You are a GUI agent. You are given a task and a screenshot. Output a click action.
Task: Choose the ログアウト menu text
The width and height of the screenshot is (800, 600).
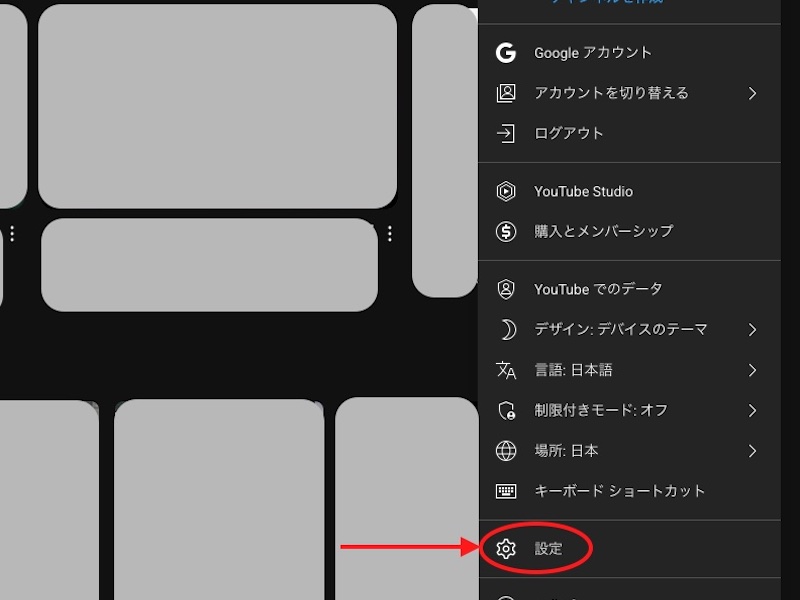[x=569, y=133]
